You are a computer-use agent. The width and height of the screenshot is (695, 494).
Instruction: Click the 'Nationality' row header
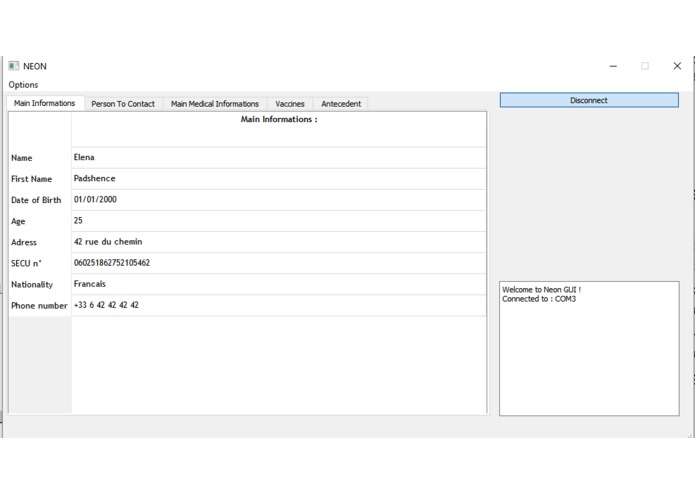[40, 284]
